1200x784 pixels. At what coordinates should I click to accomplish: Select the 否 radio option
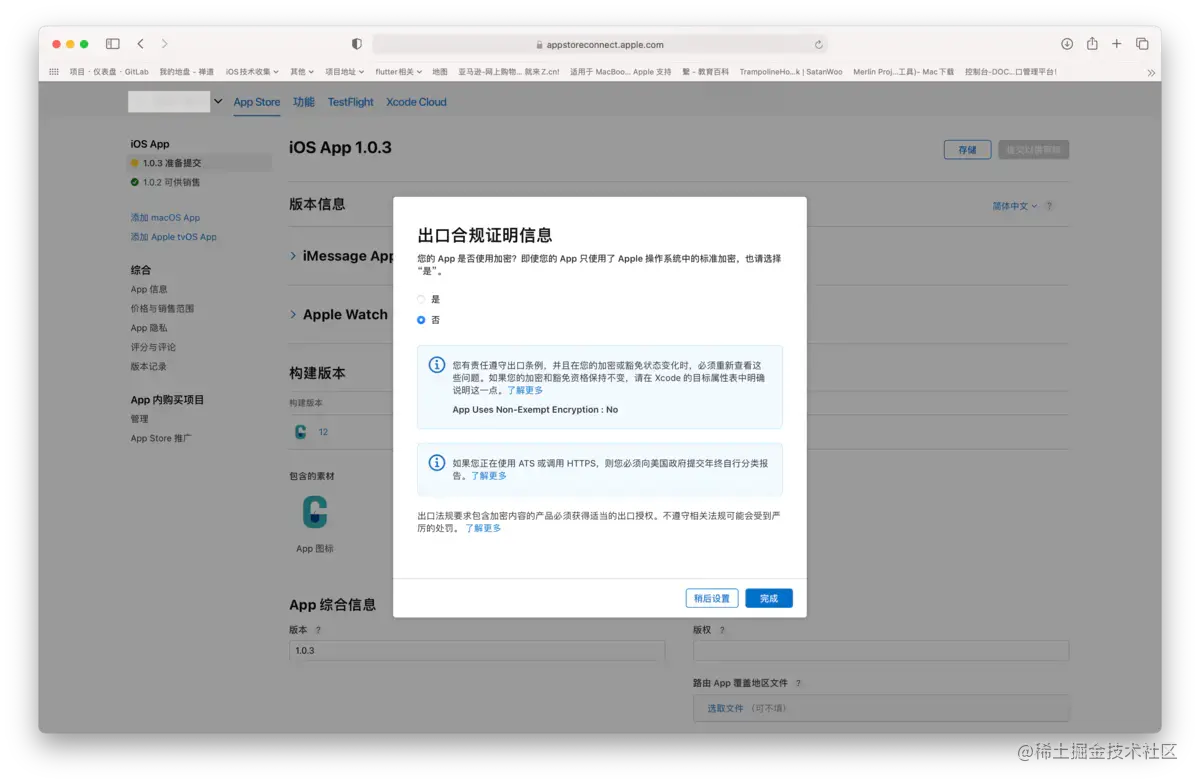420,320
